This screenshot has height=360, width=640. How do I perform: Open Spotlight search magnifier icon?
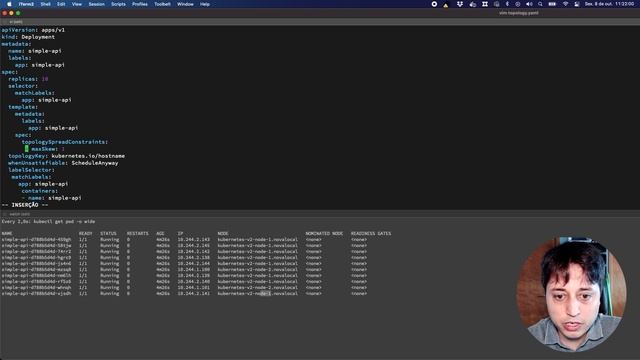pos(540,4)
